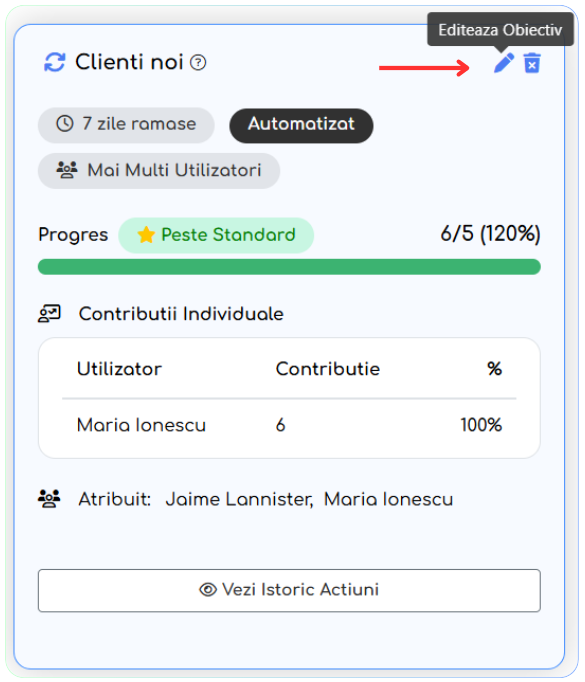Open Vezi Istoric Actiuni
This screenshot has width=585, height=682.
(289, 590)
